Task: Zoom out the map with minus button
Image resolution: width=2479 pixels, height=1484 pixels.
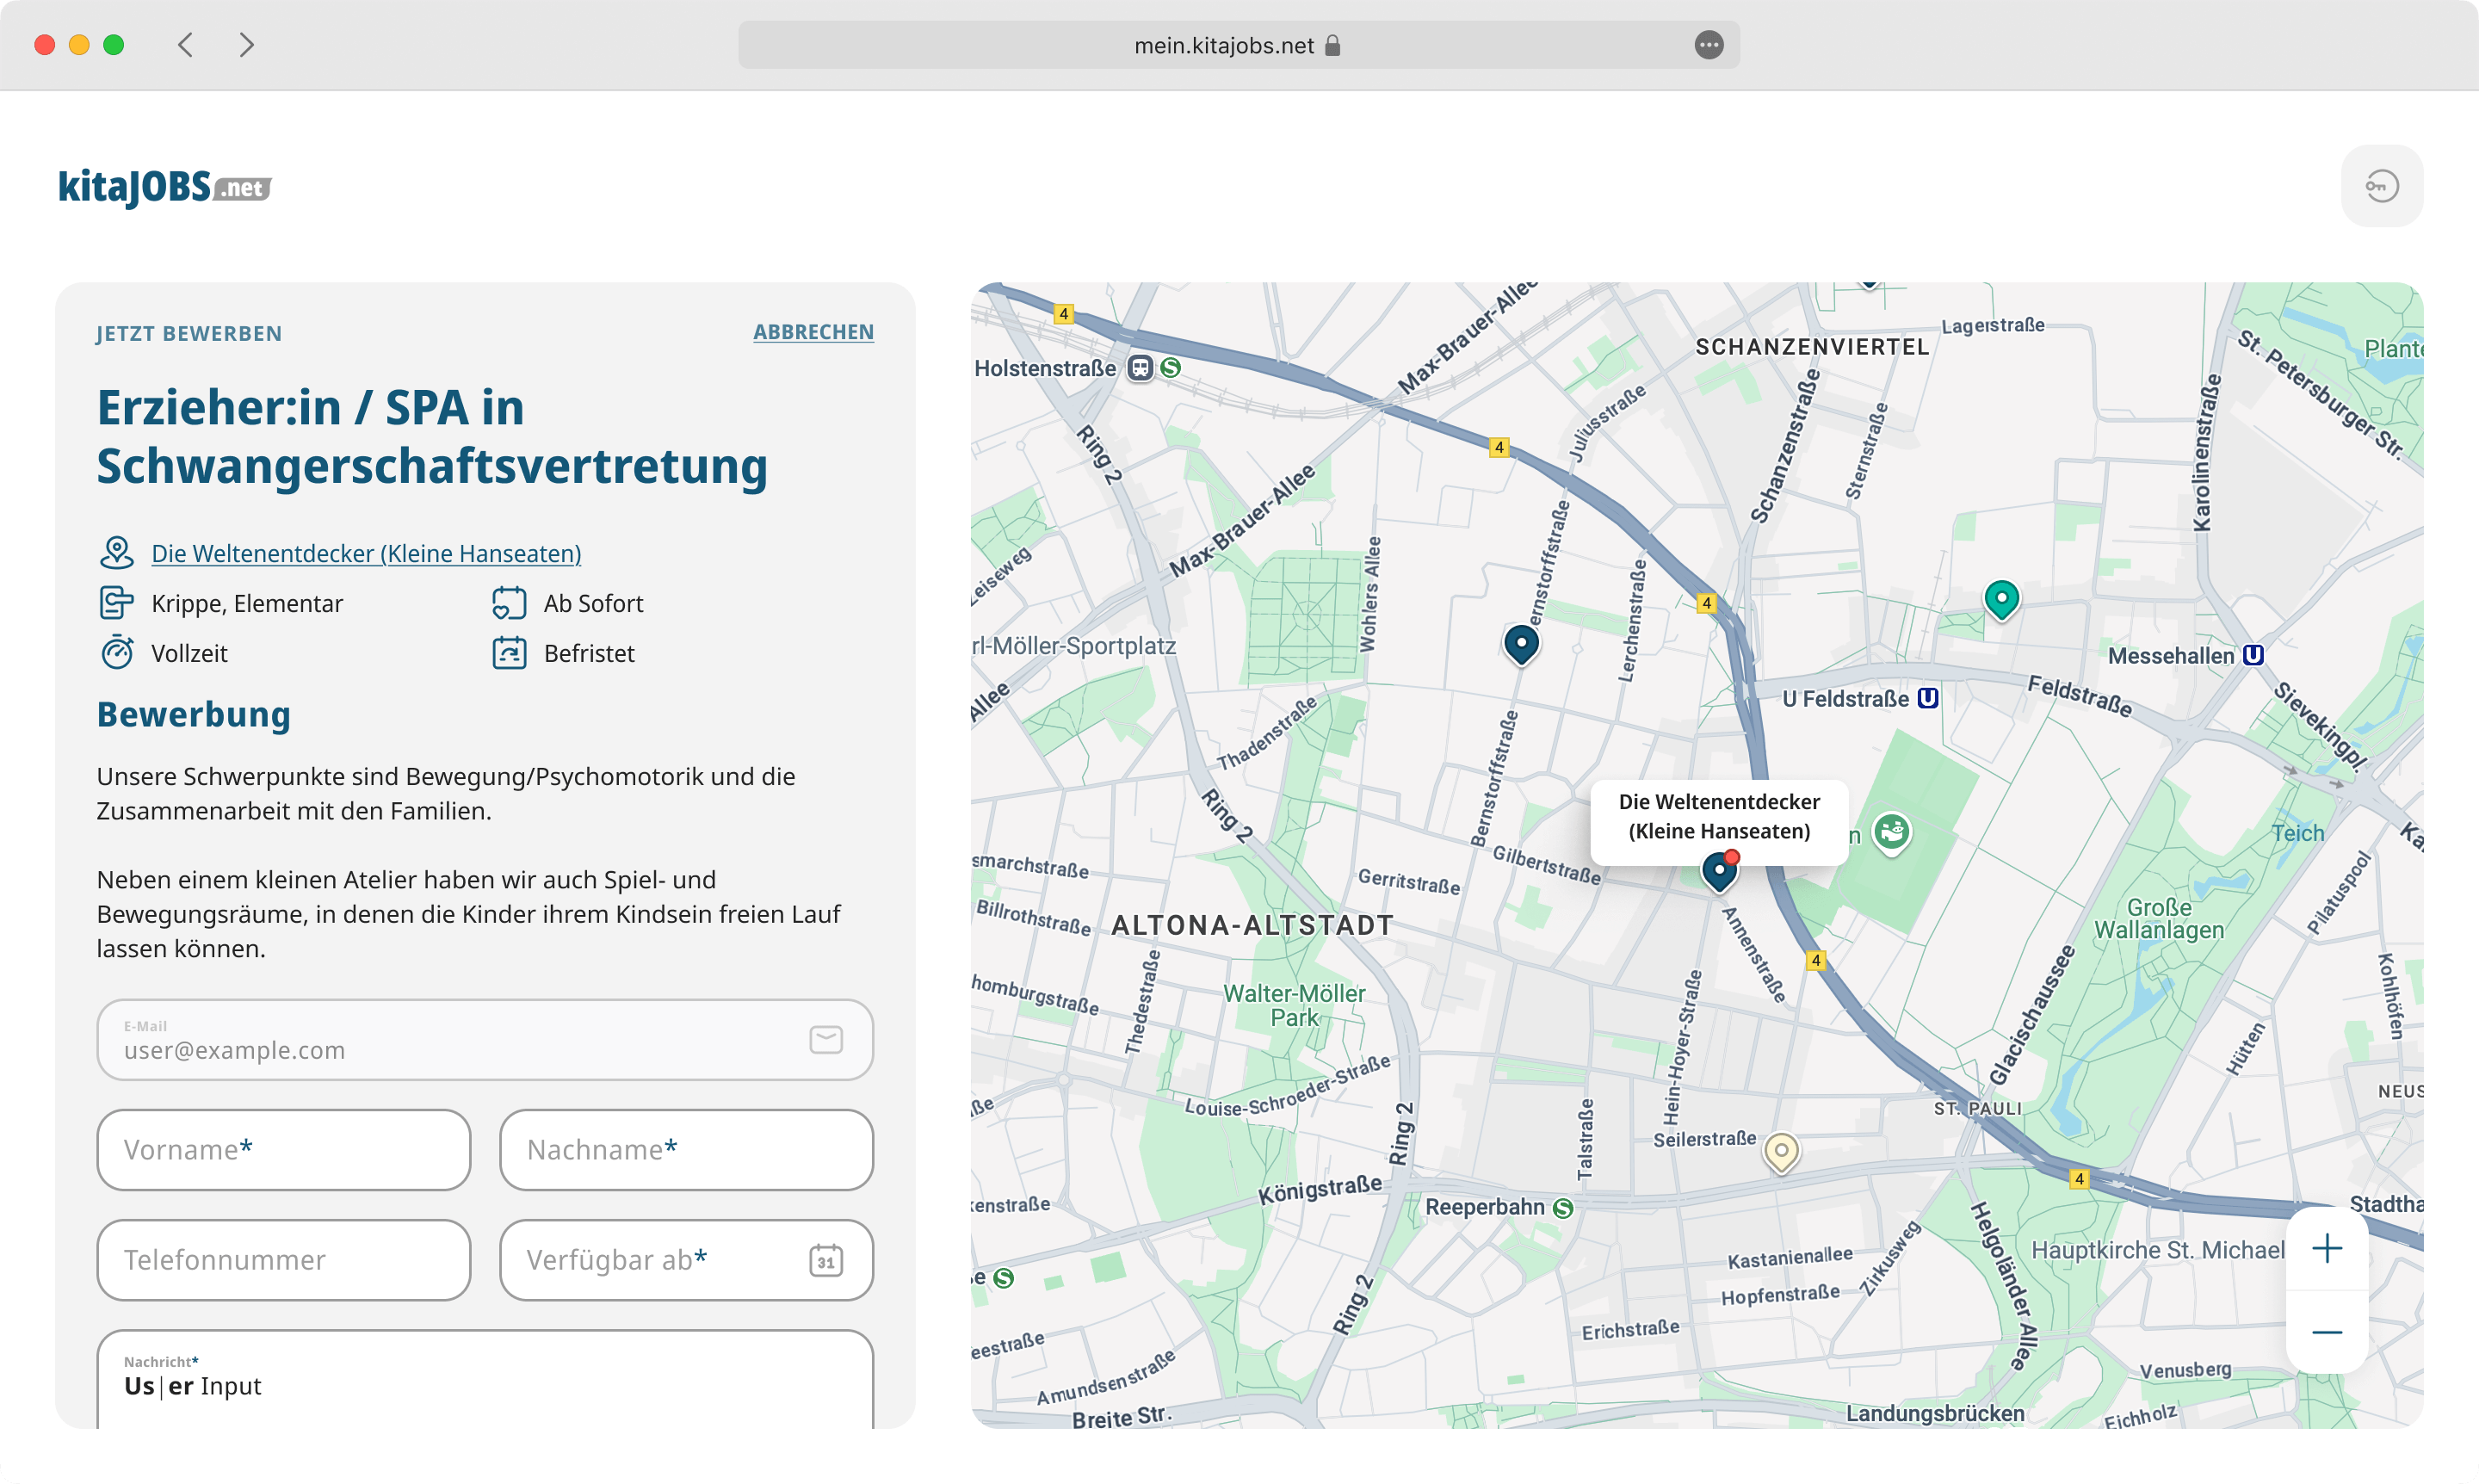Action: click(2326, 1332)
